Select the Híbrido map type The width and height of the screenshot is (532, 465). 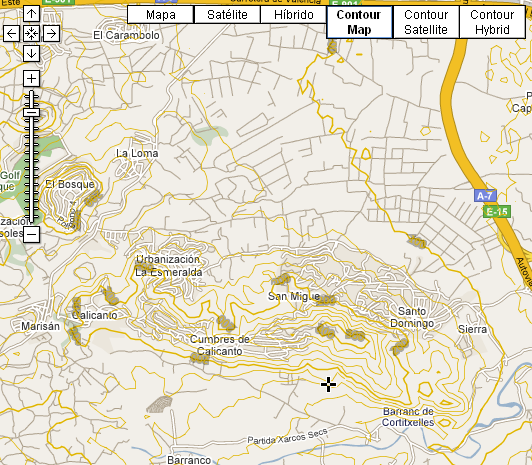pyautogui.click(x=293, y=15)
